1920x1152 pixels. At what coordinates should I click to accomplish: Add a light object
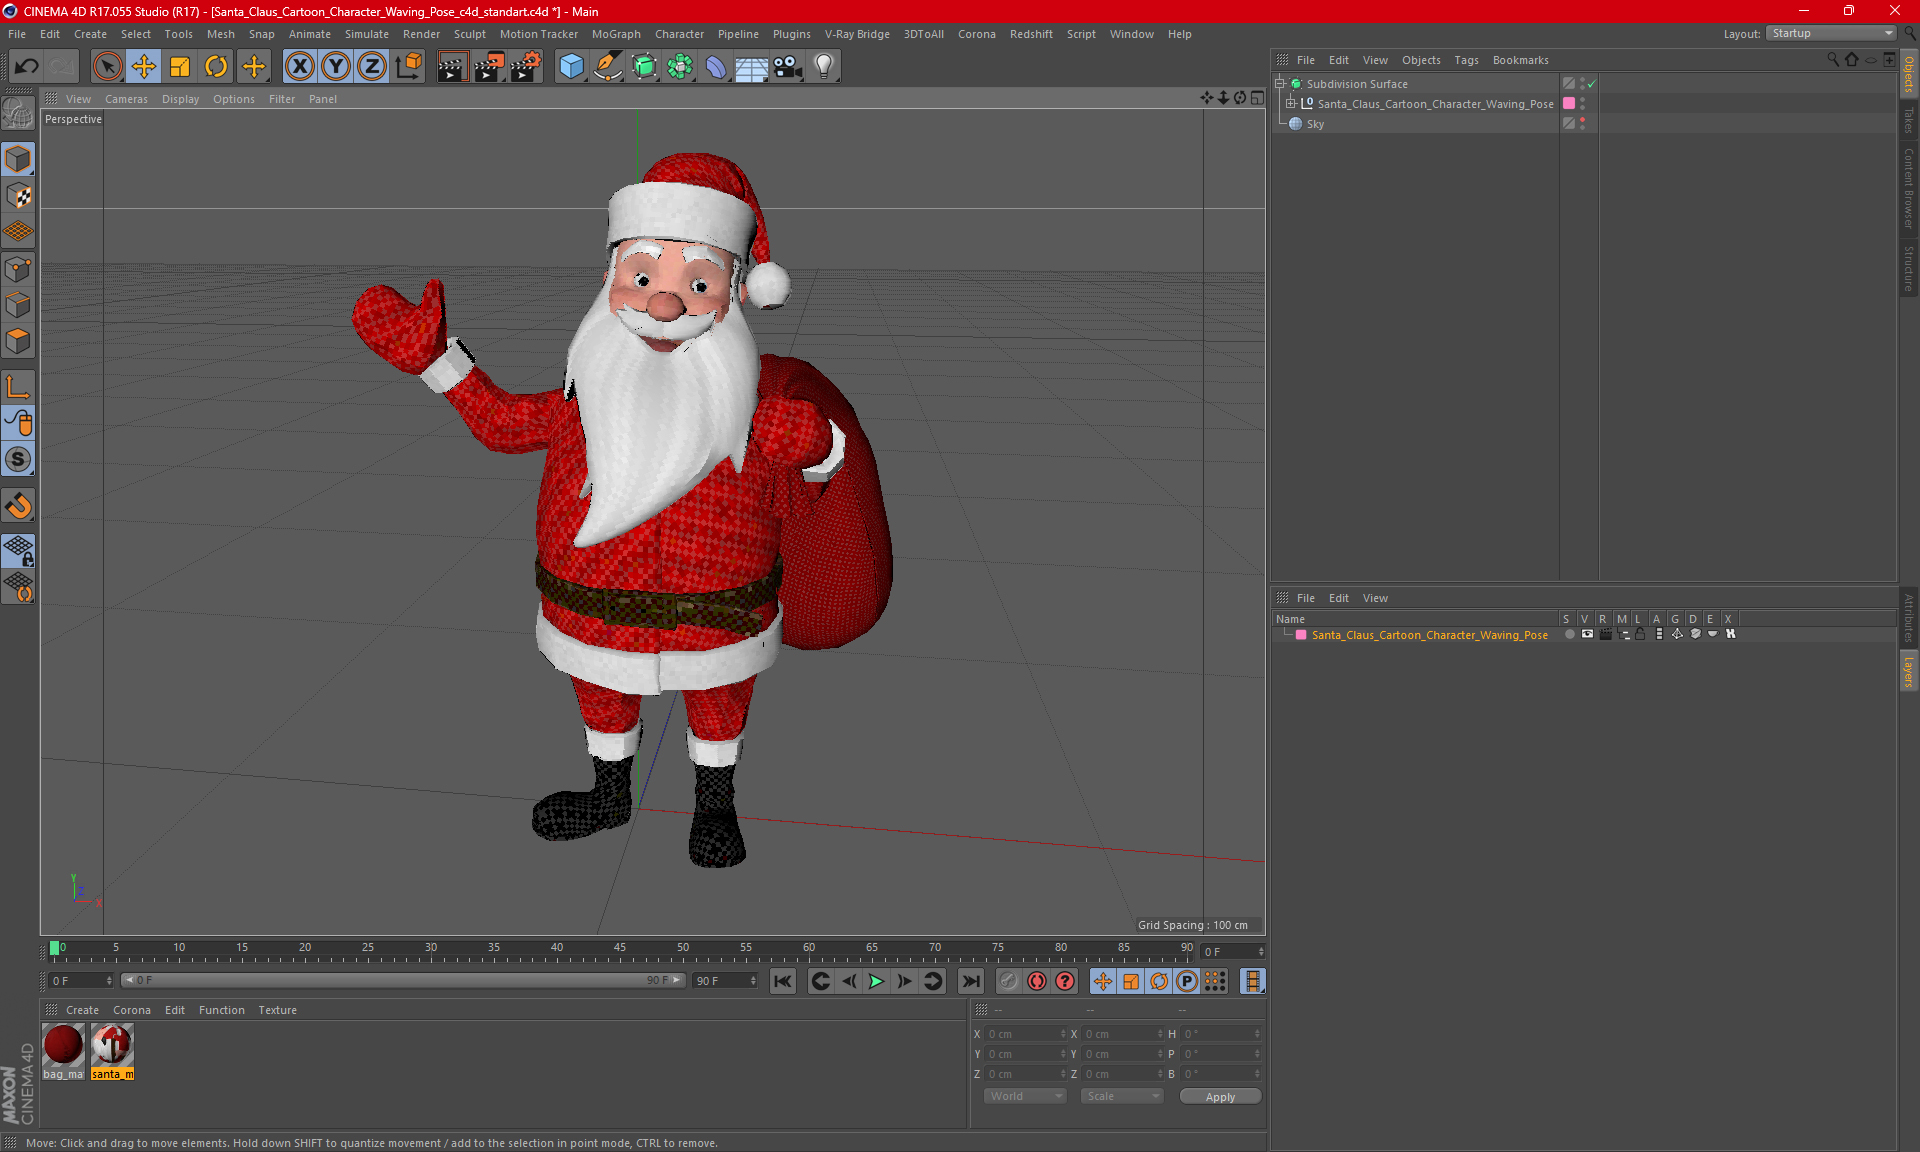coord(823,67)
